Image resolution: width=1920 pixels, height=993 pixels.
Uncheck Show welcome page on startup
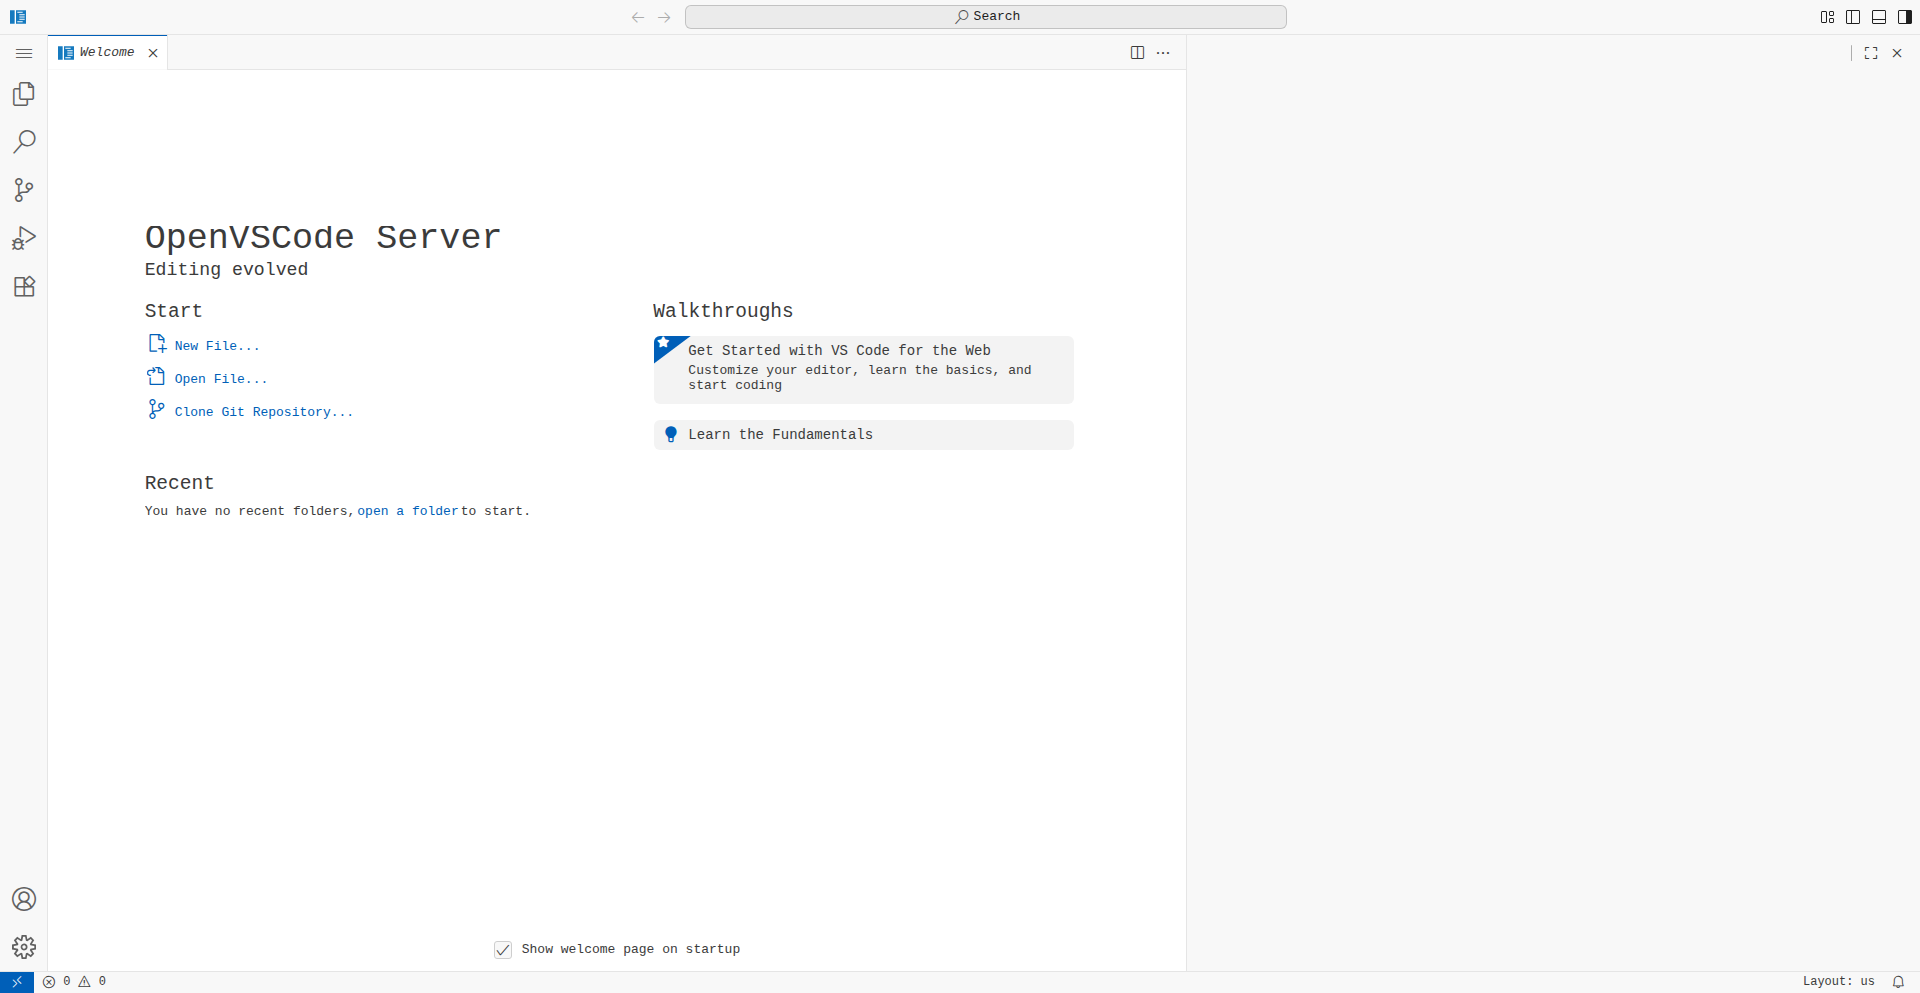pyautogui.click(x=503, y=950)
